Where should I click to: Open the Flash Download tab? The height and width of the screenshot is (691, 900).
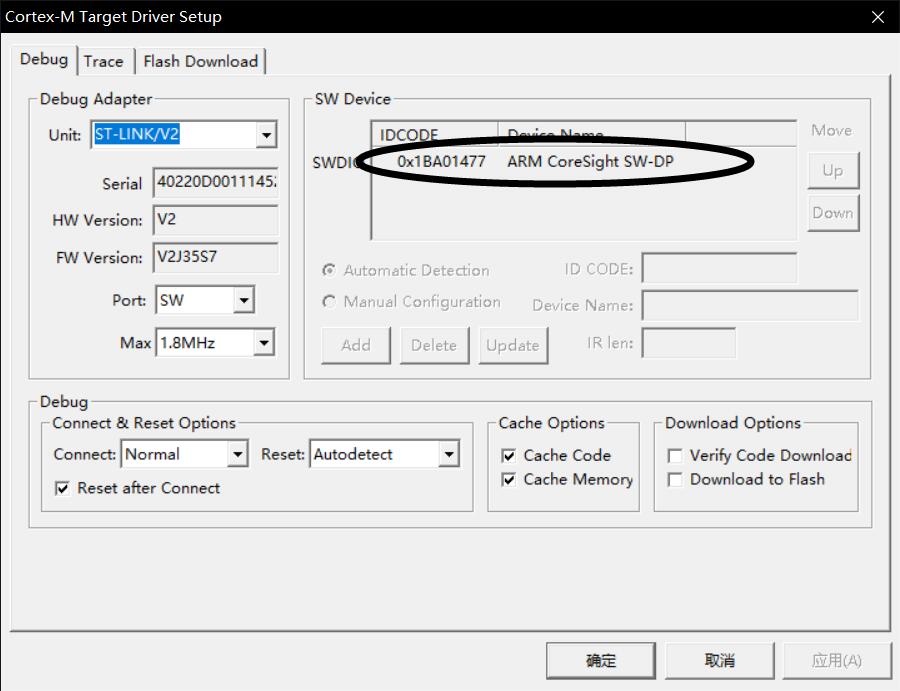tap(200, 61)
